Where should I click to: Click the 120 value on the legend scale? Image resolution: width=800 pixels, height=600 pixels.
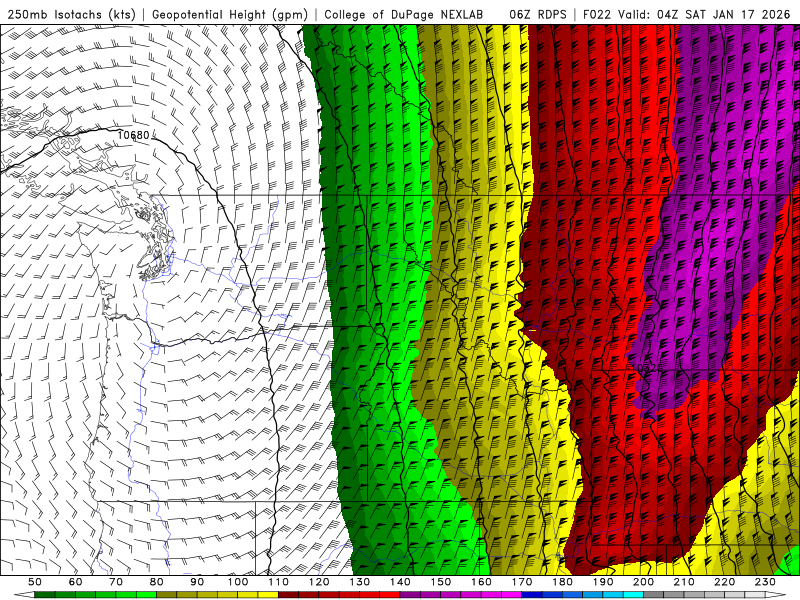coord(319,582)
